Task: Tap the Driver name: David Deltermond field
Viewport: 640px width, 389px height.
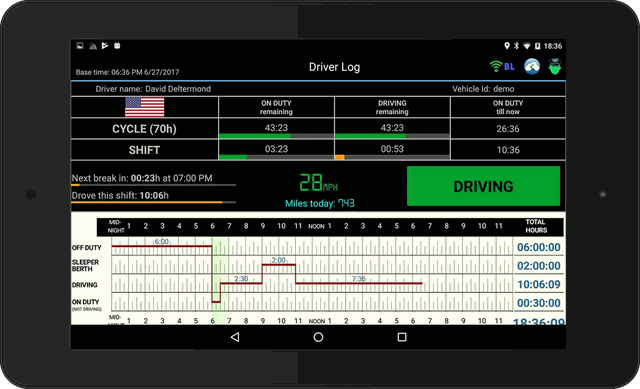Action: coord(153,89)
